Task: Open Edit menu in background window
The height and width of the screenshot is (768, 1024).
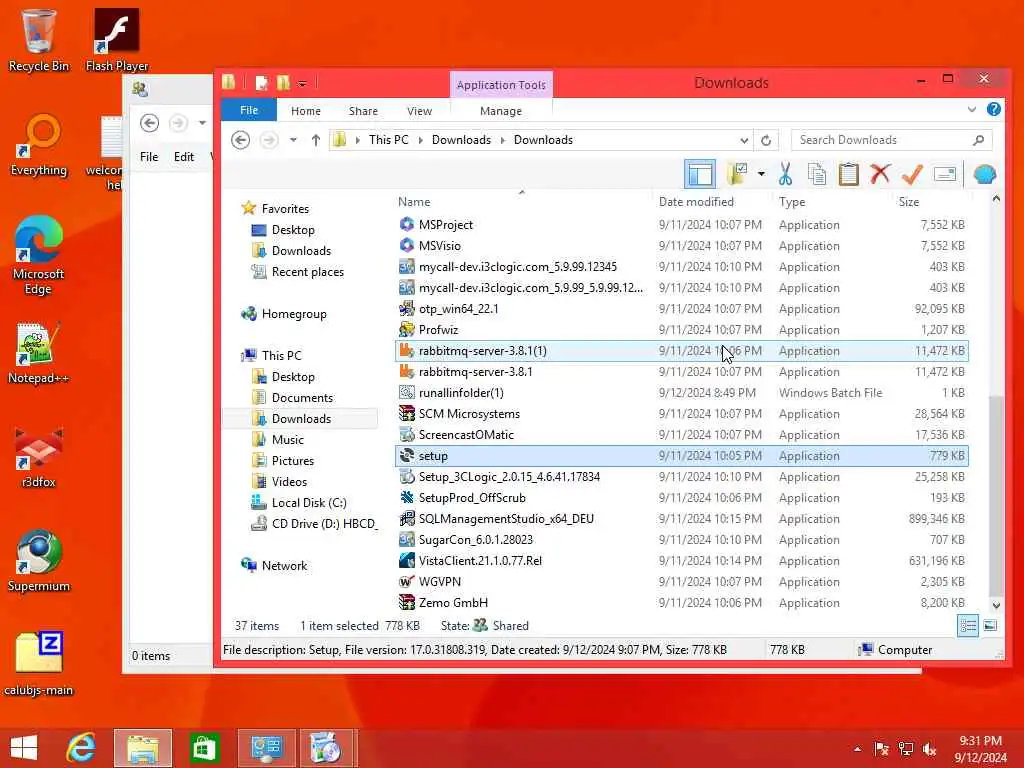Action: coord(184,157)
